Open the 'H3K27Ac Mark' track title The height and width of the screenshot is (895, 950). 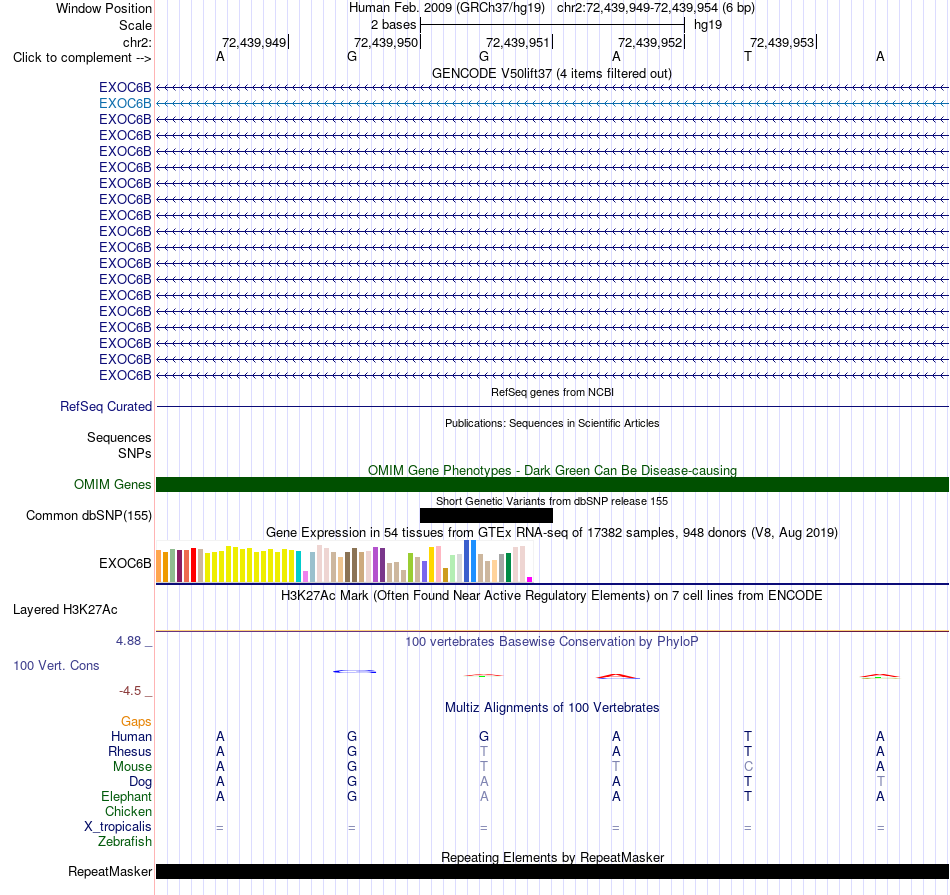click(551, 596)
